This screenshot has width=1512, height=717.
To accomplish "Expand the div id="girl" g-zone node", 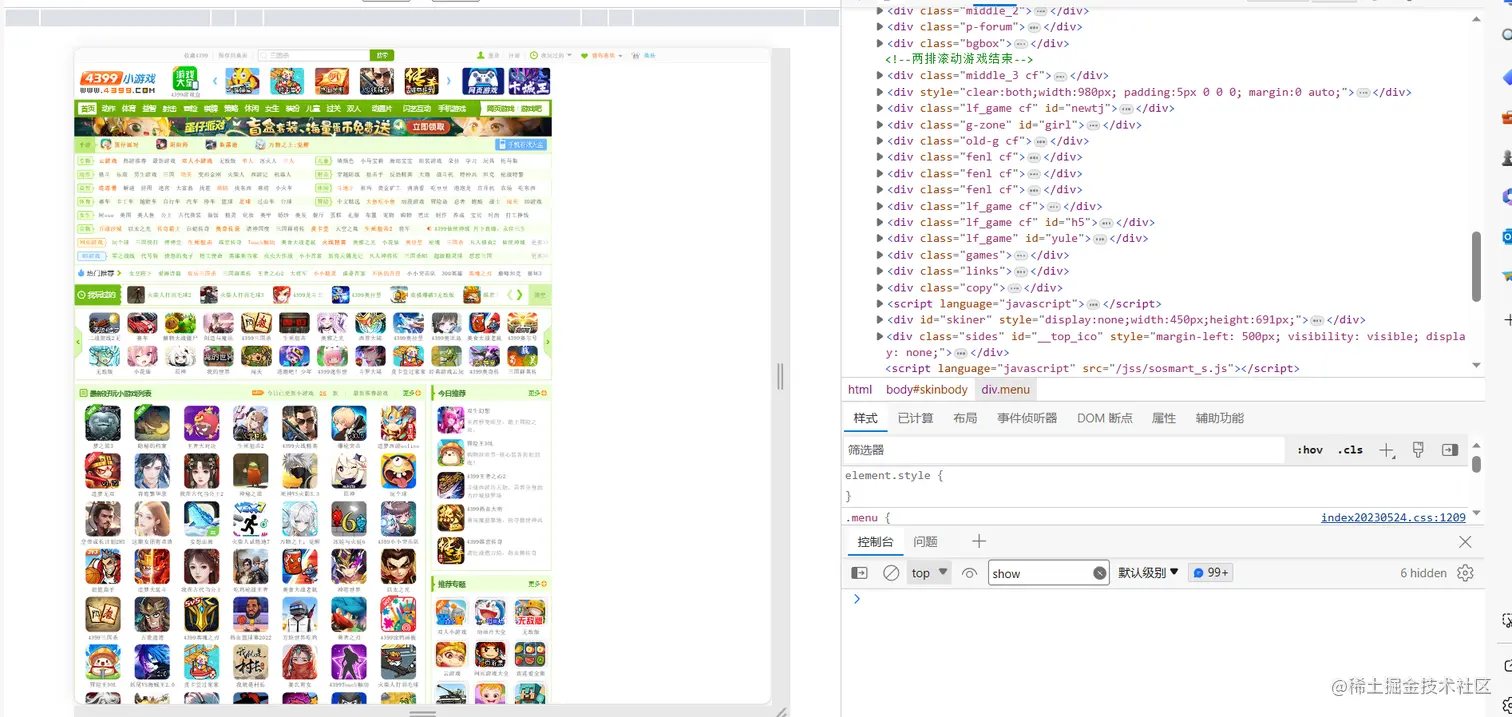I will point(880,125).
